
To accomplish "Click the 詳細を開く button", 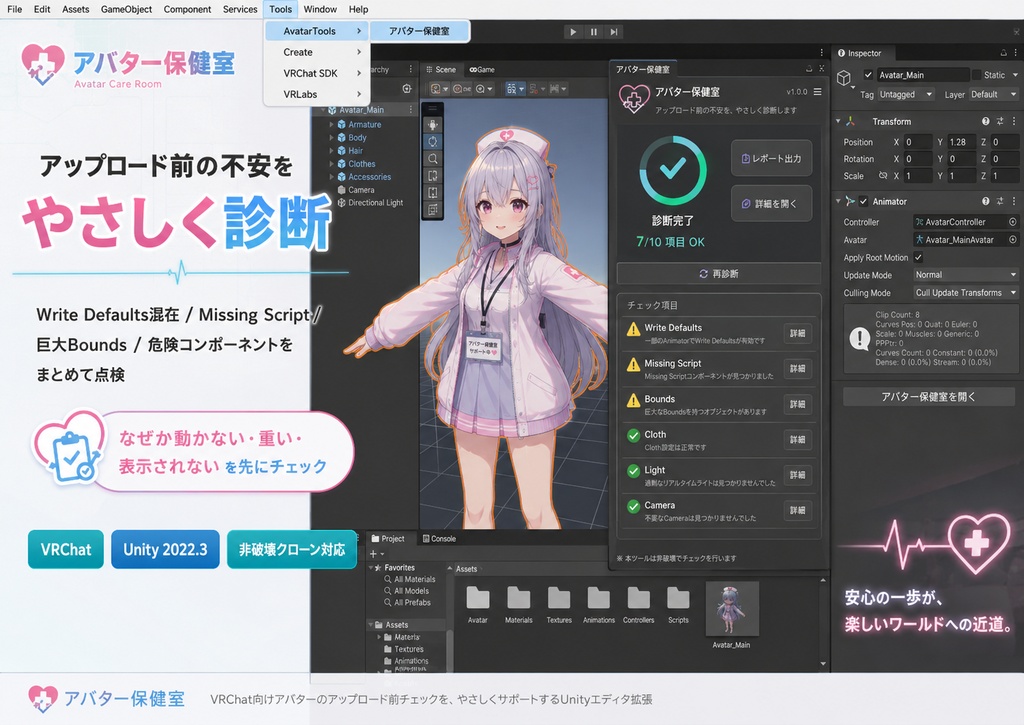I will coord(771,204).
